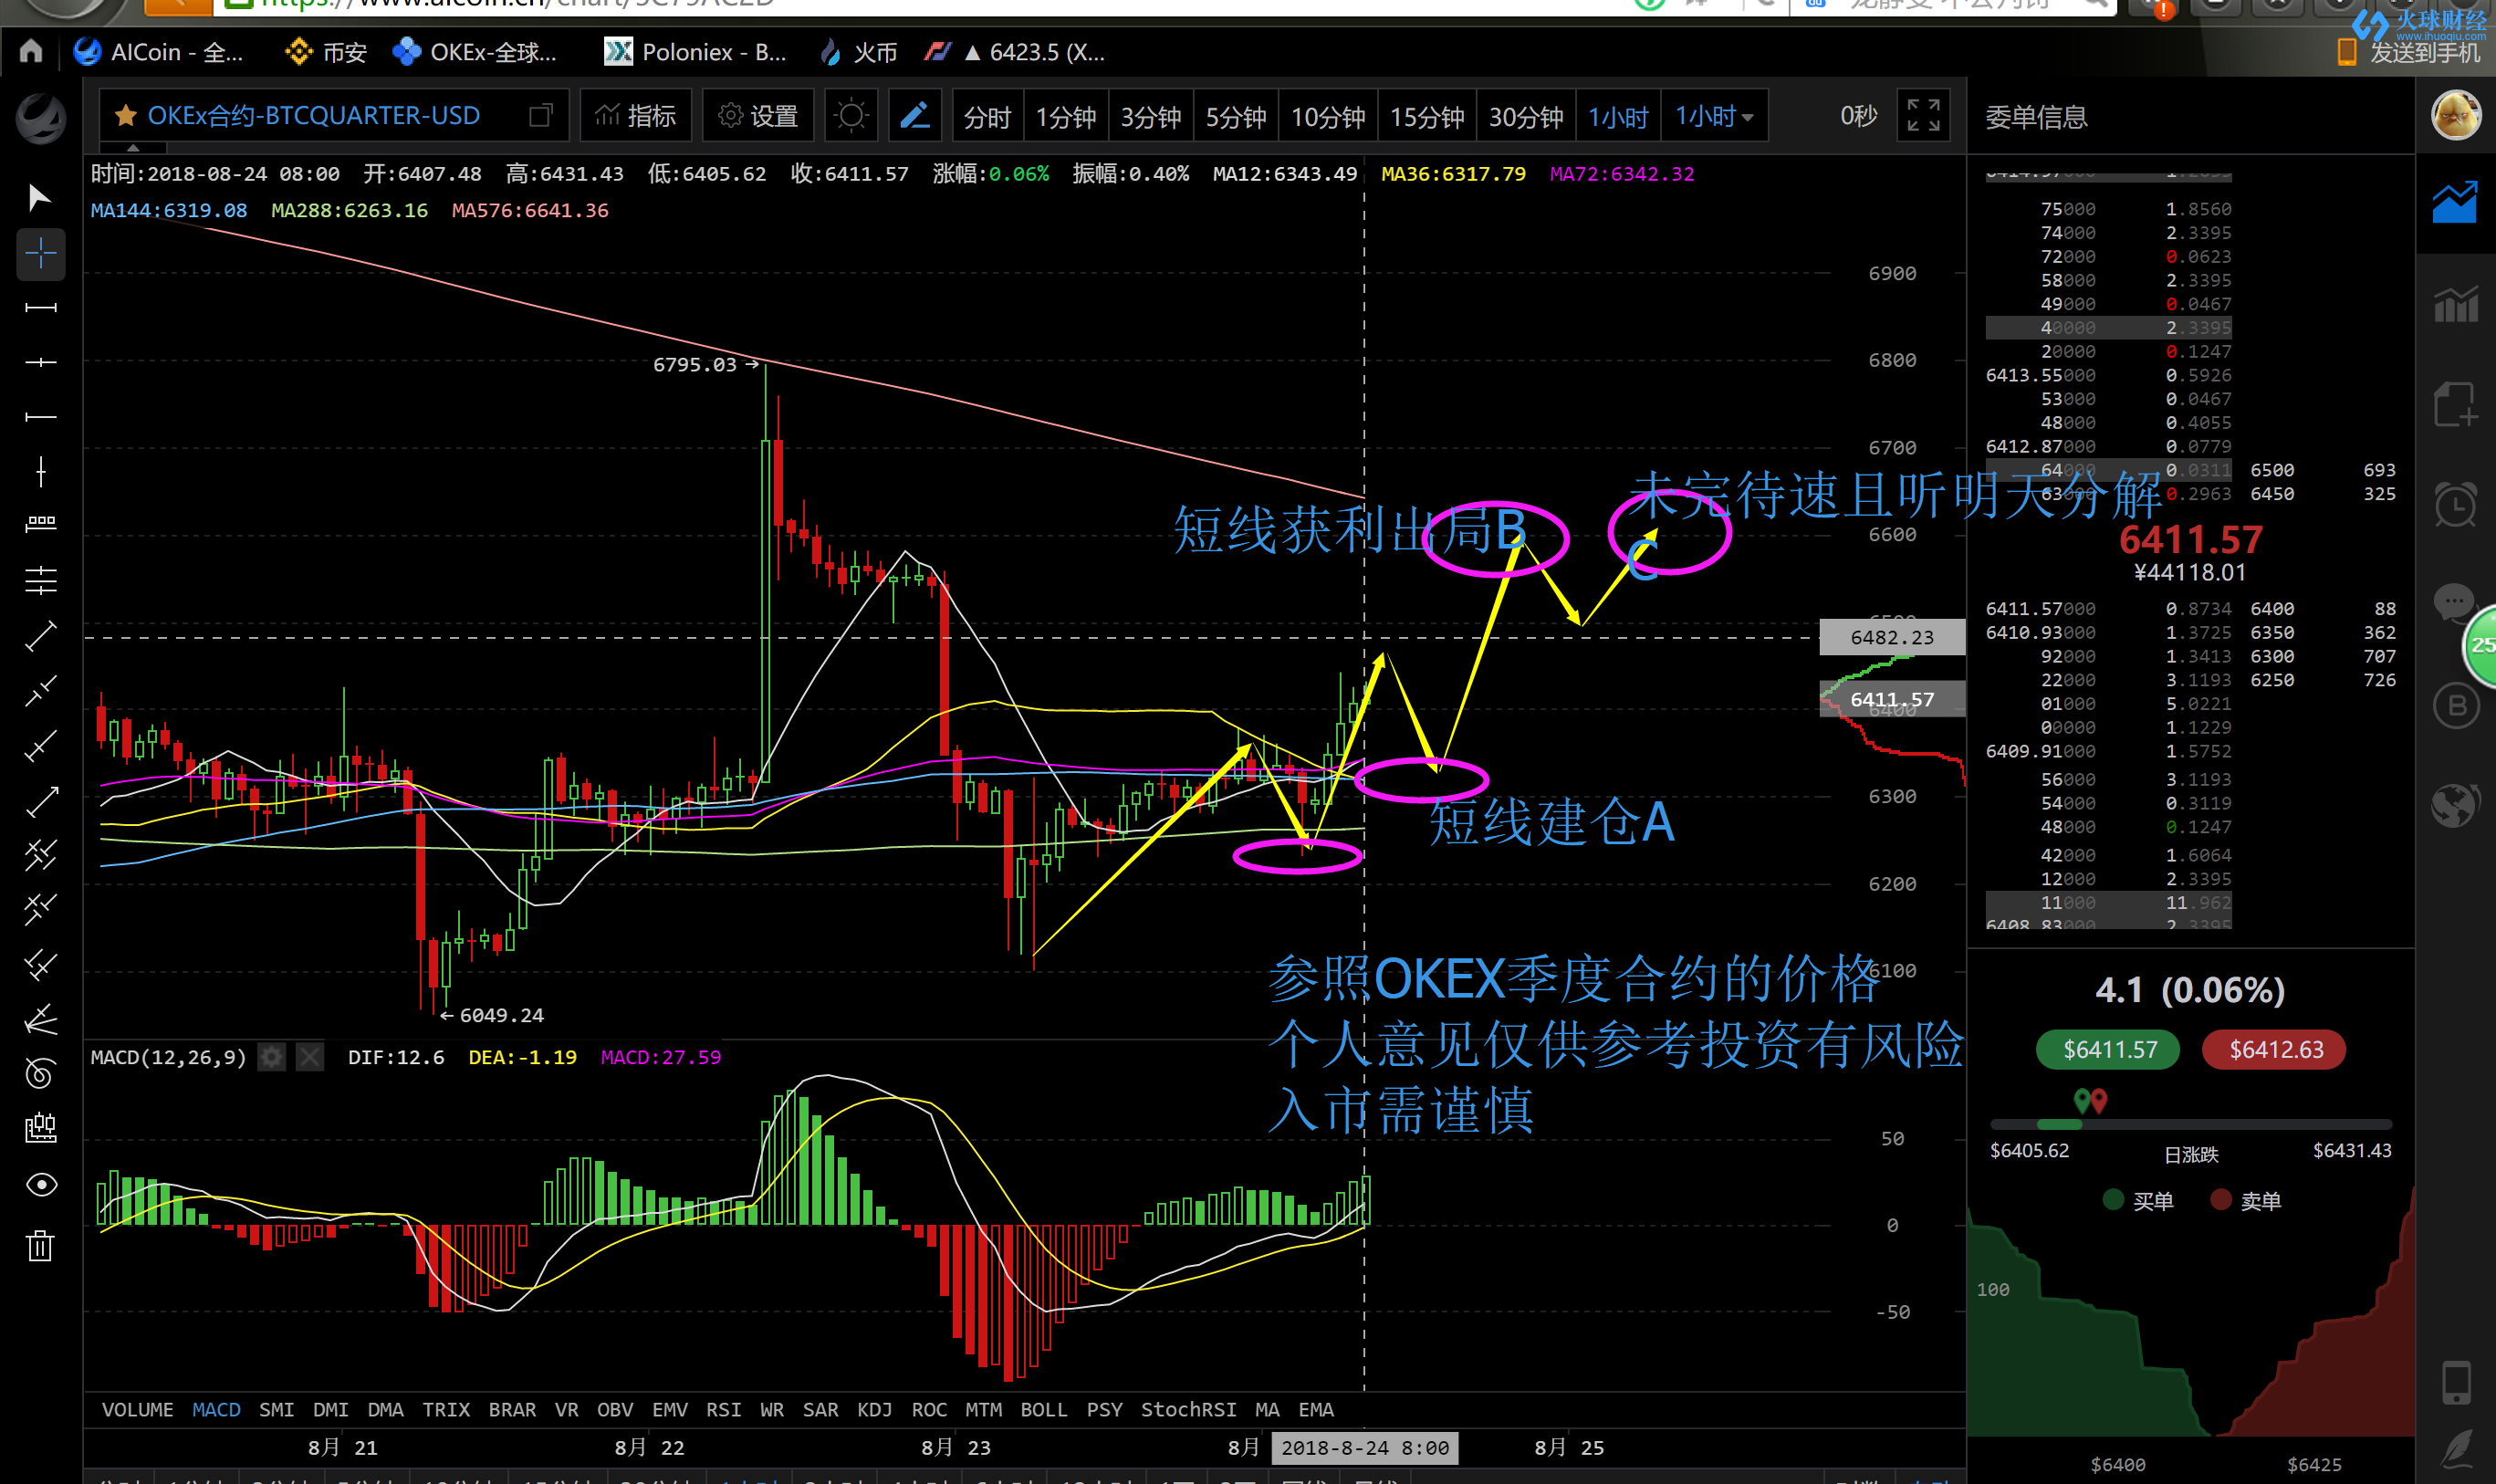This screenshot has width=2496, height=1484.
Task: Open the 币安 bookmark
Action: tap(327, 52)
